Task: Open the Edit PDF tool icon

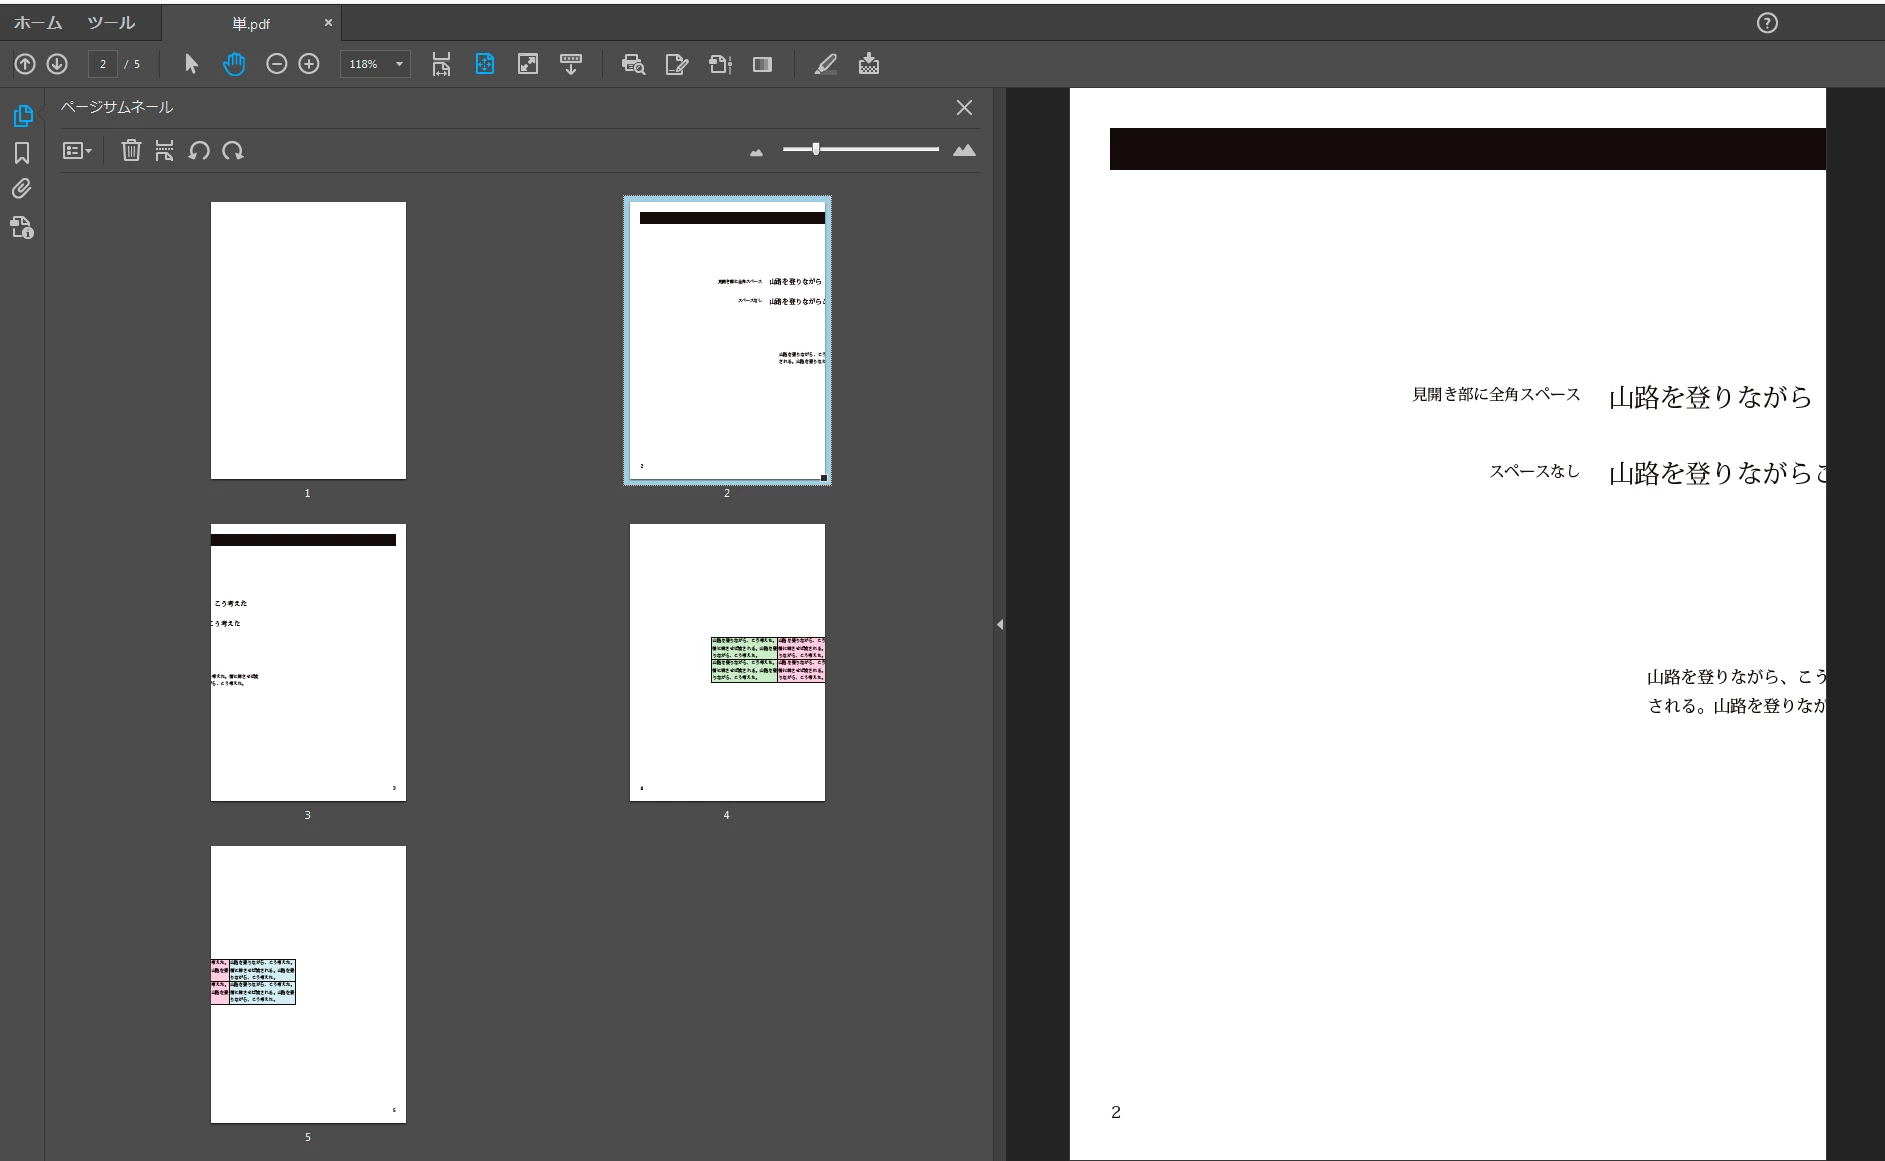Action: point(677,64)
